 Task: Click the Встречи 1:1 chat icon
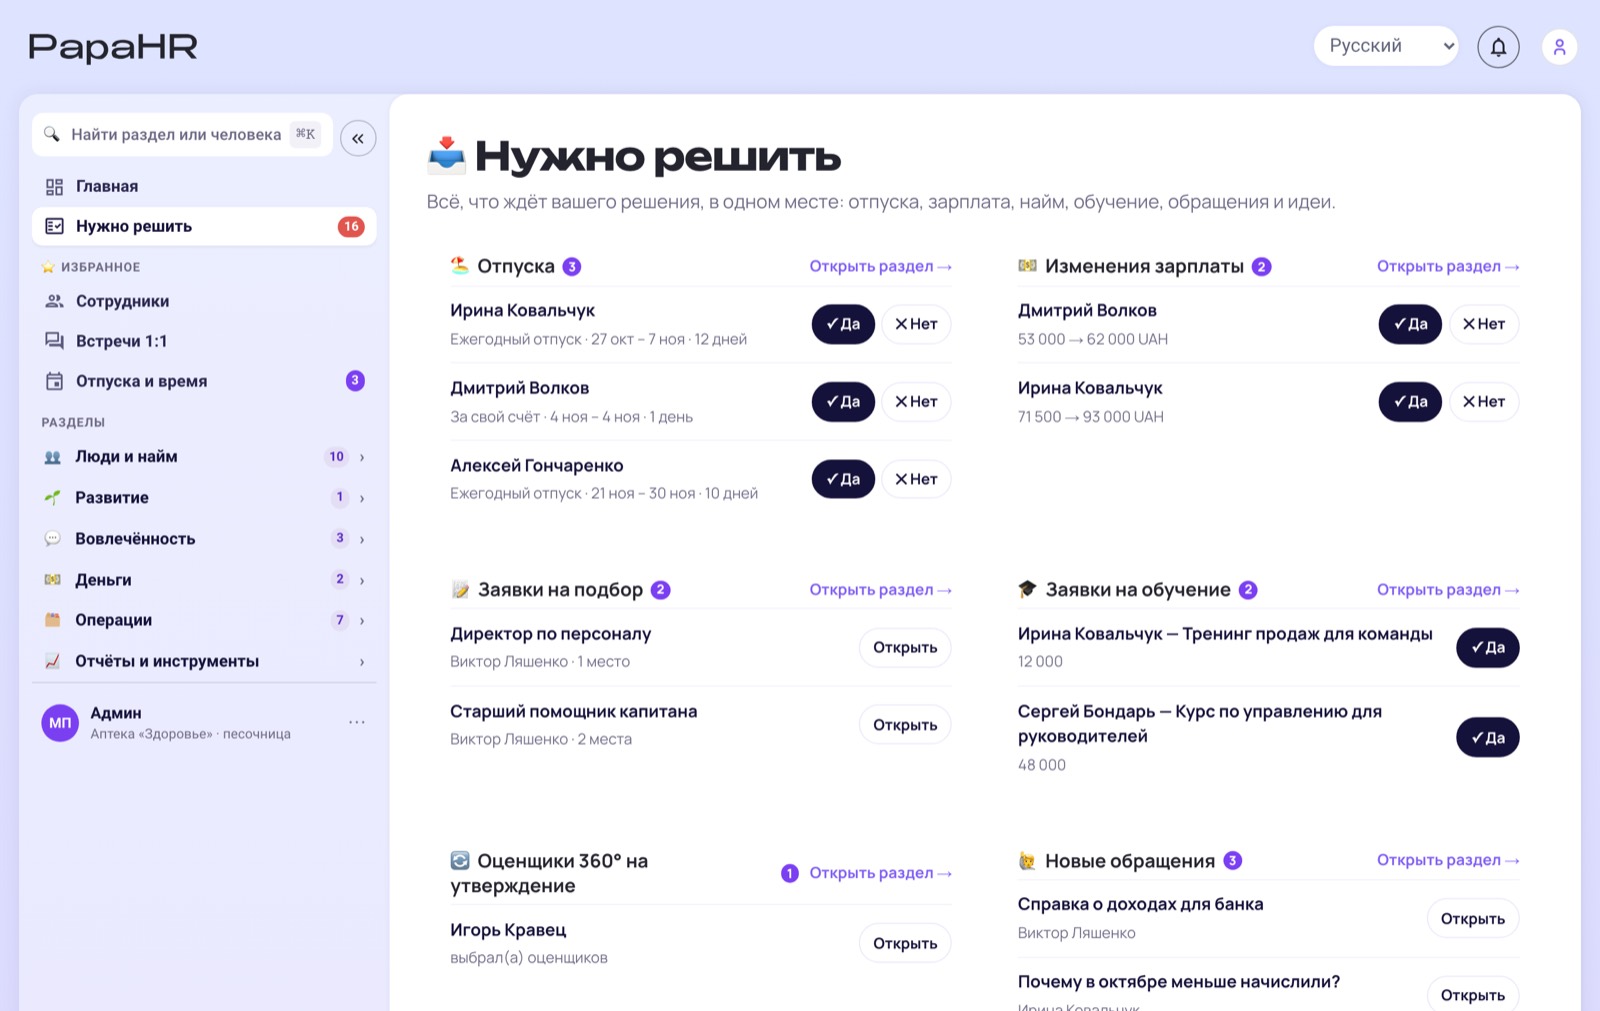(54, 341)
